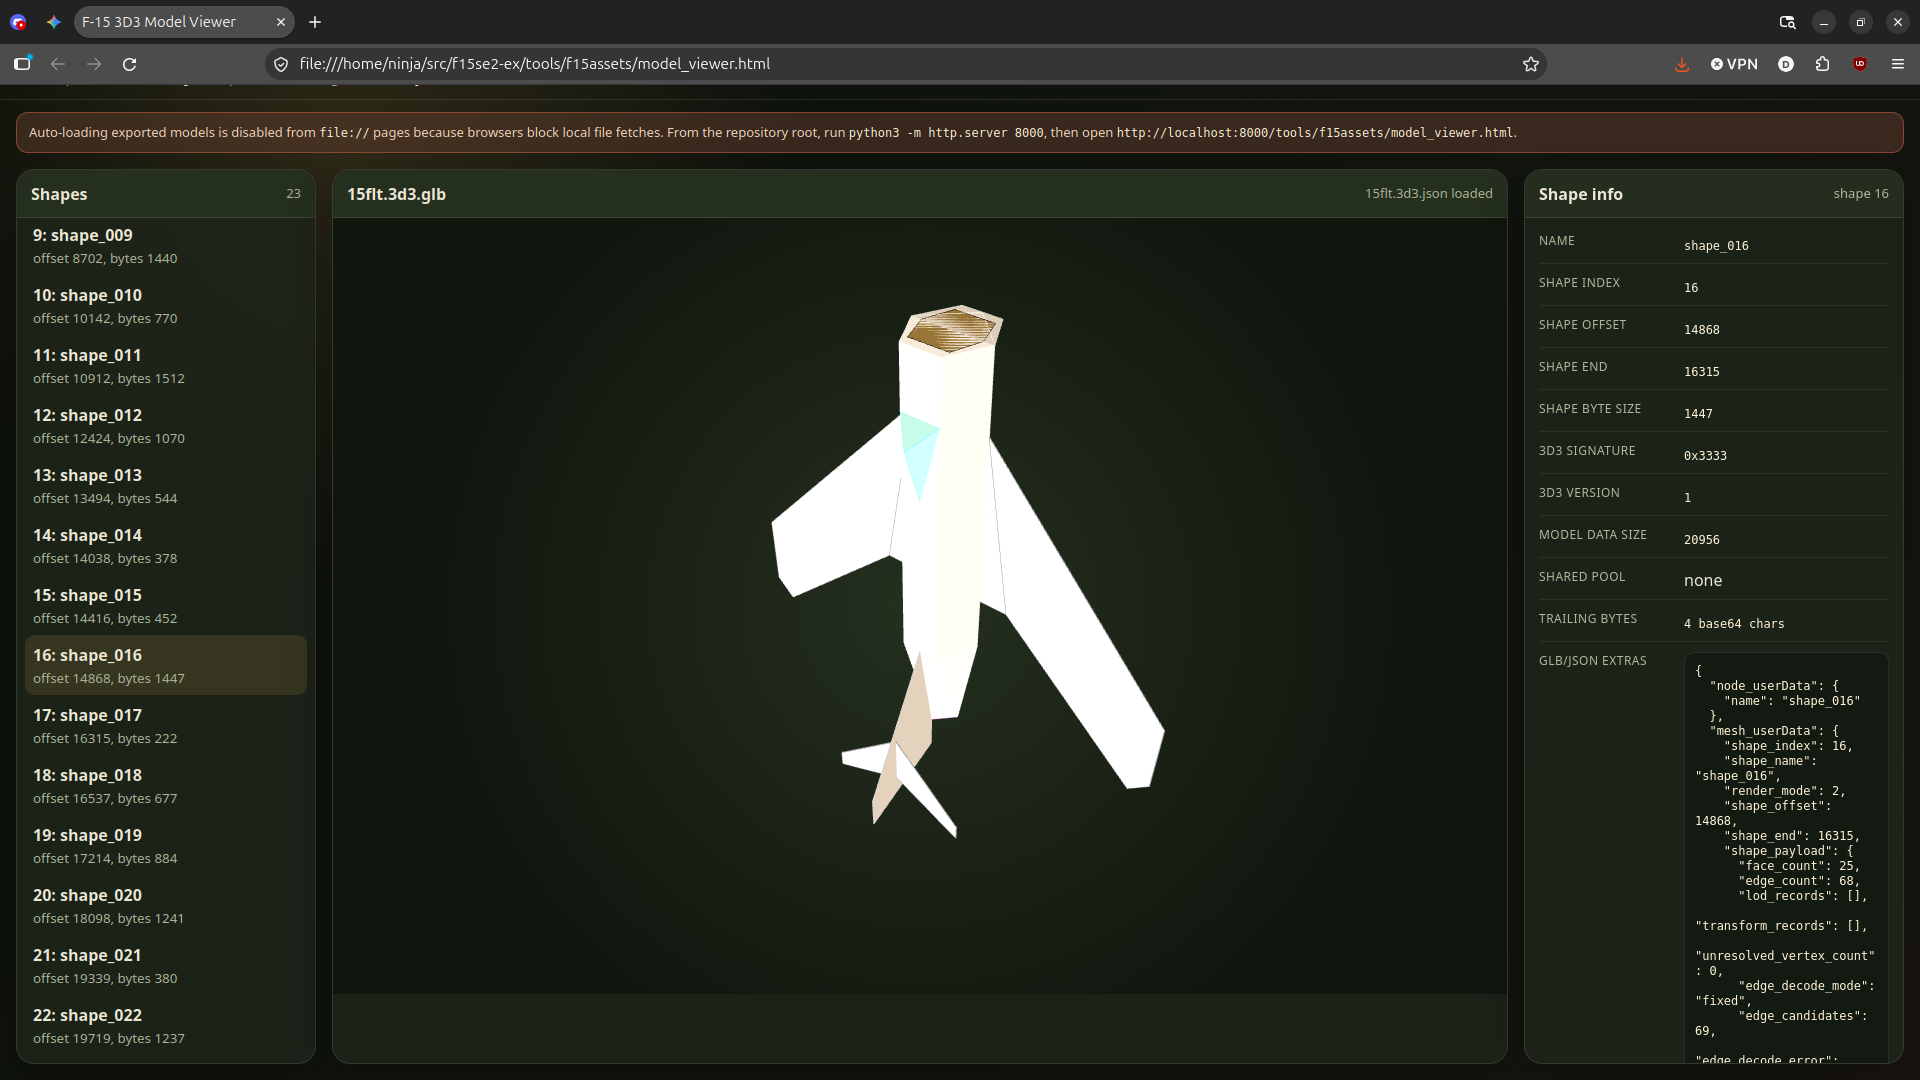Select 21: shape_021 in the list
1920x1080 pixels.
pos(166,966)
